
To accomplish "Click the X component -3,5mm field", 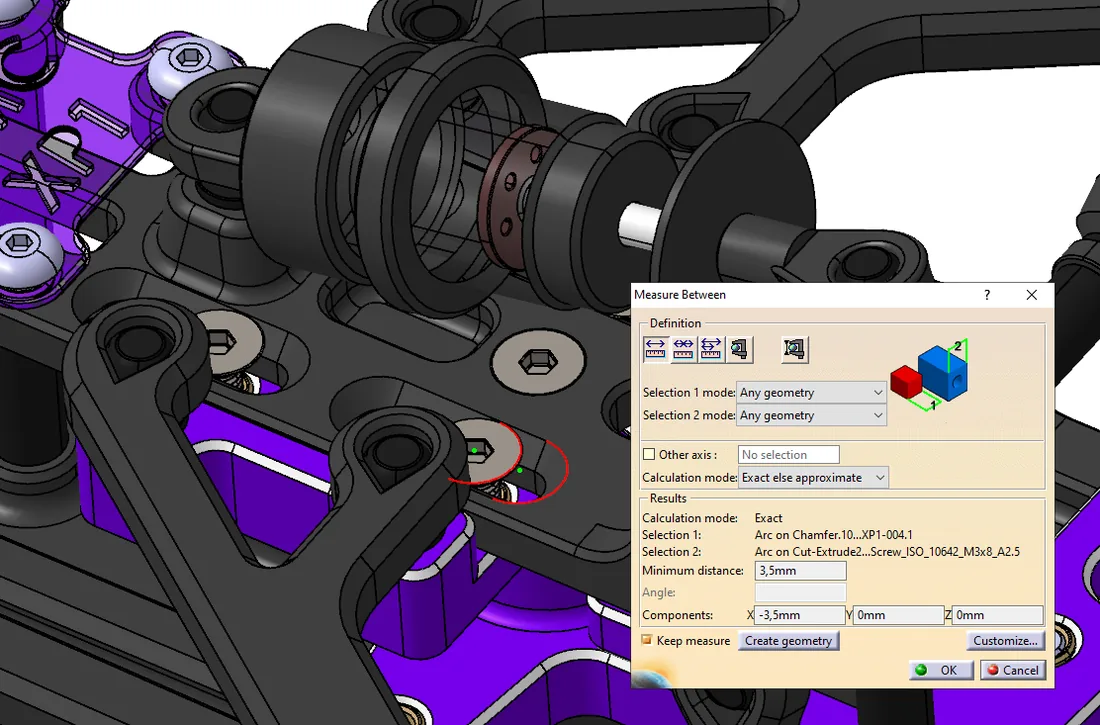I will point(800,616).
